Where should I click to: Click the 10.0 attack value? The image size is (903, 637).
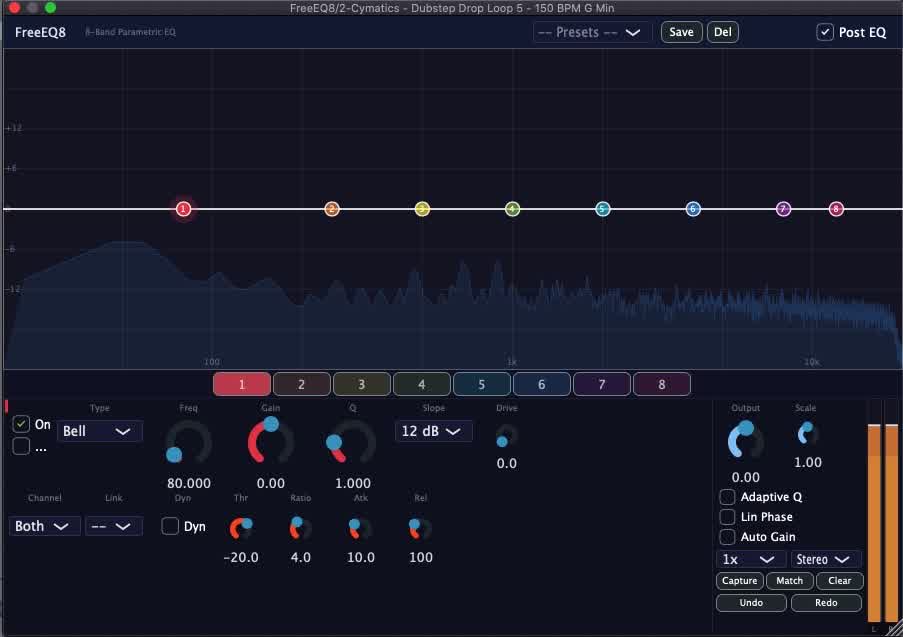coord(361,558)
